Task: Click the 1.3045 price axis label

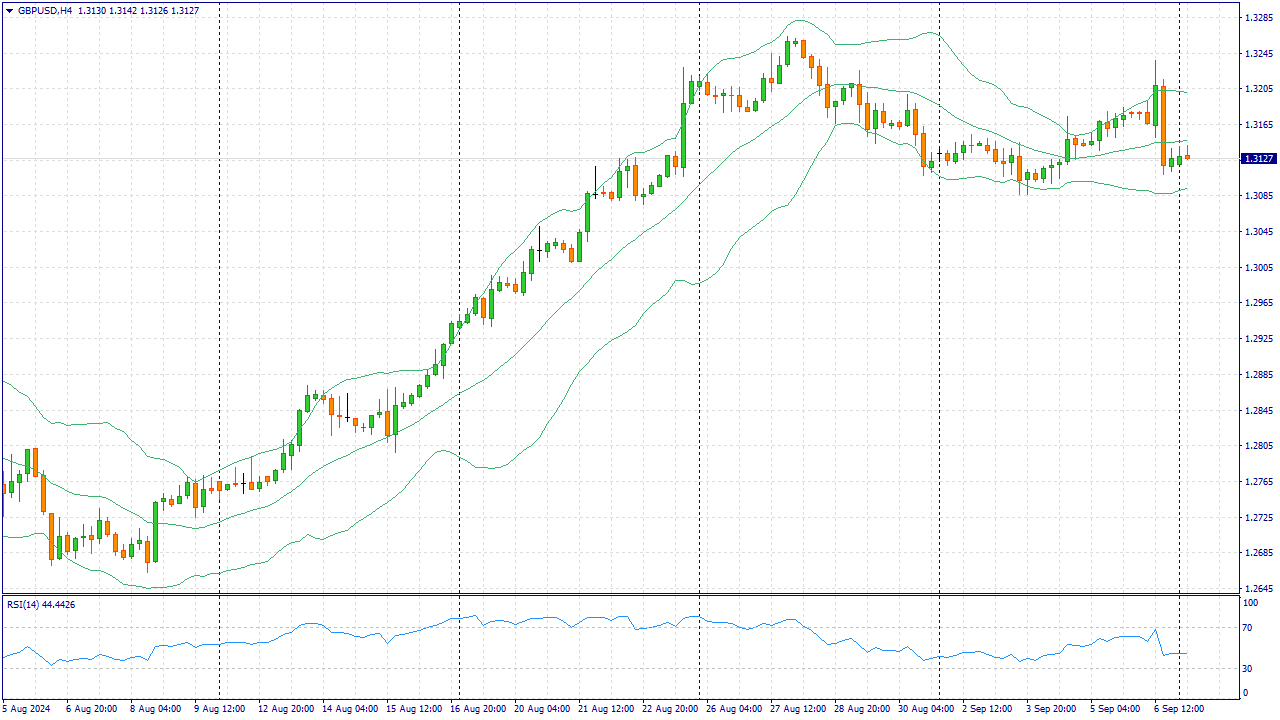Action: click(1258, 232)
